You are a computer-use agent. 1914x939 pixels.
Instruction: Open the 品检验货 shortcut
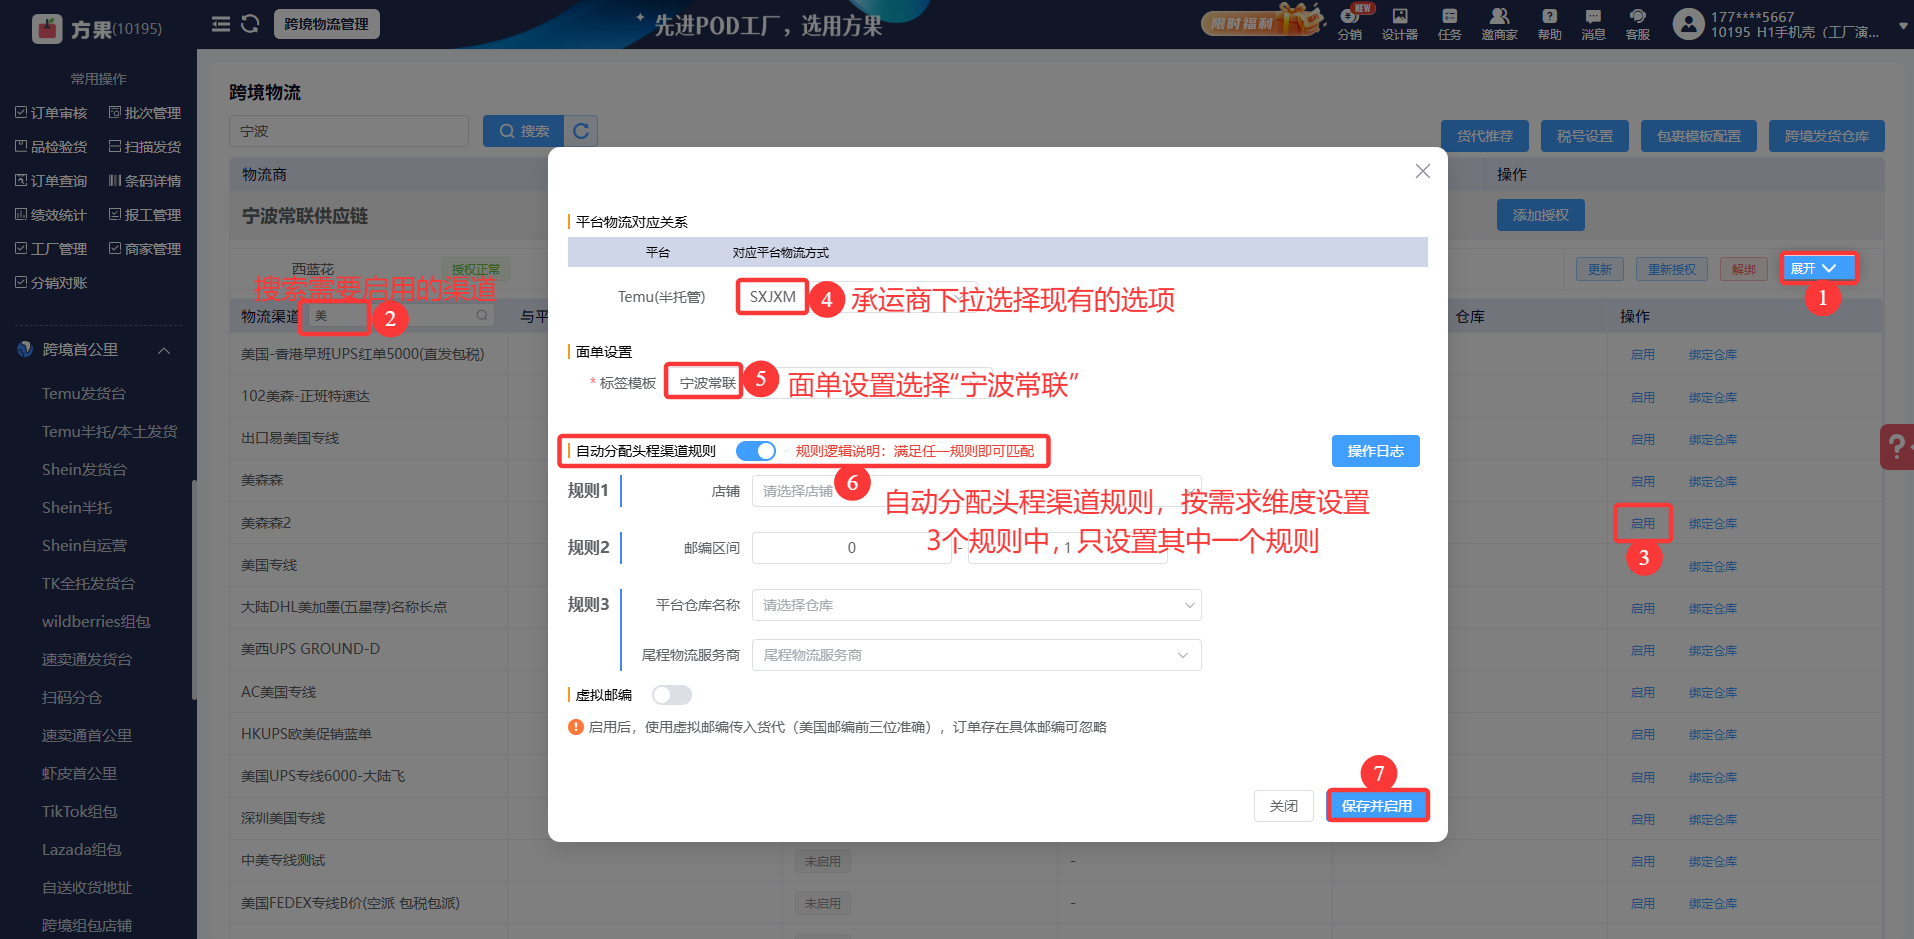click(51, 147)
